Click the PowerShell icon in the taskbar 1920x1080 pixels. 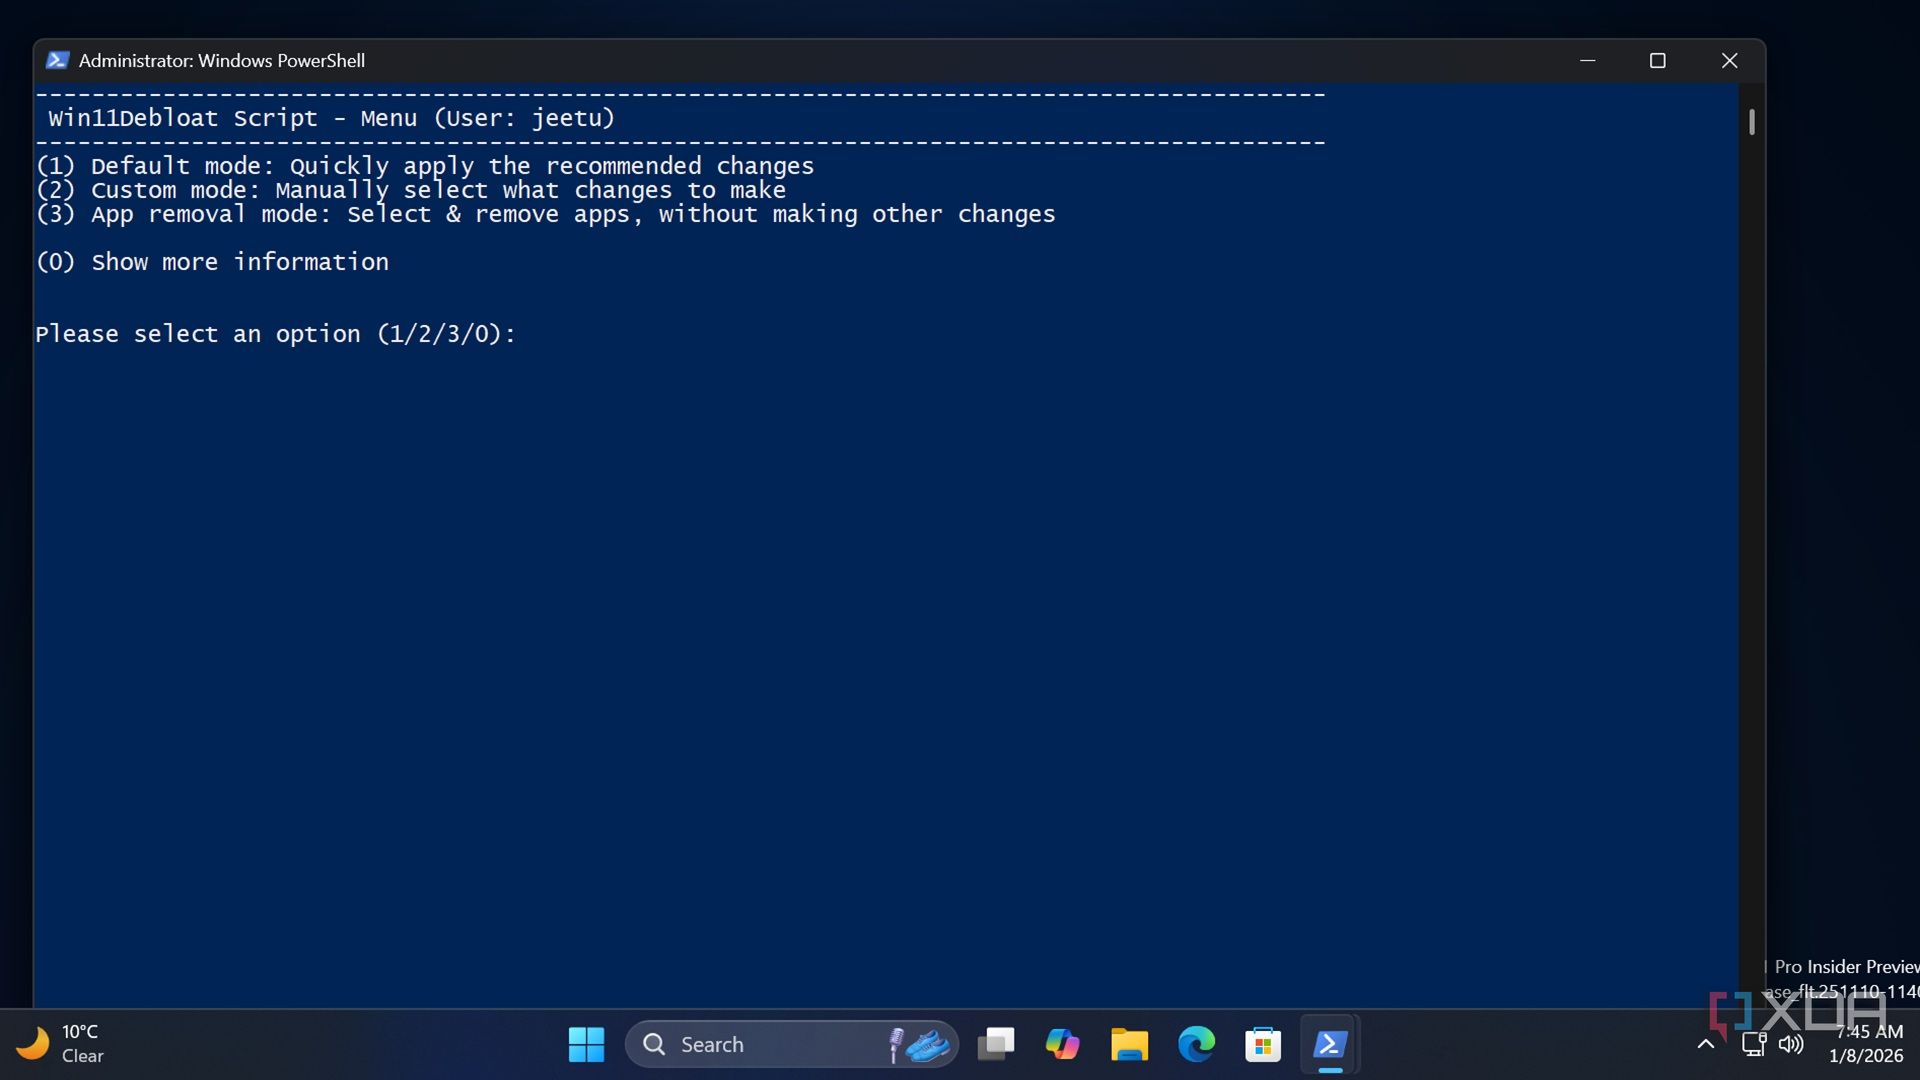click(x=1329, y=1045)
